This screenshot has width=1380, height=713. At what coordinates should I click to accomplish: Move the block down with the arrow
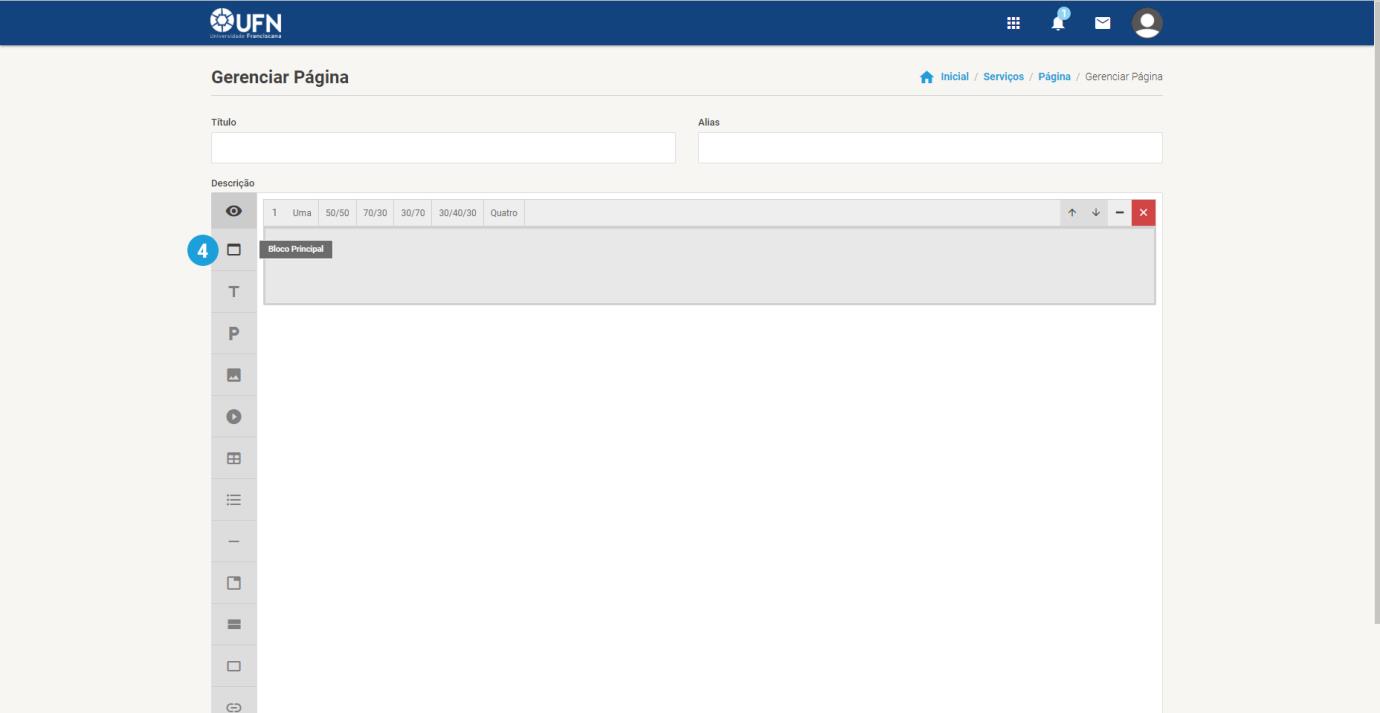point(1096,213)
